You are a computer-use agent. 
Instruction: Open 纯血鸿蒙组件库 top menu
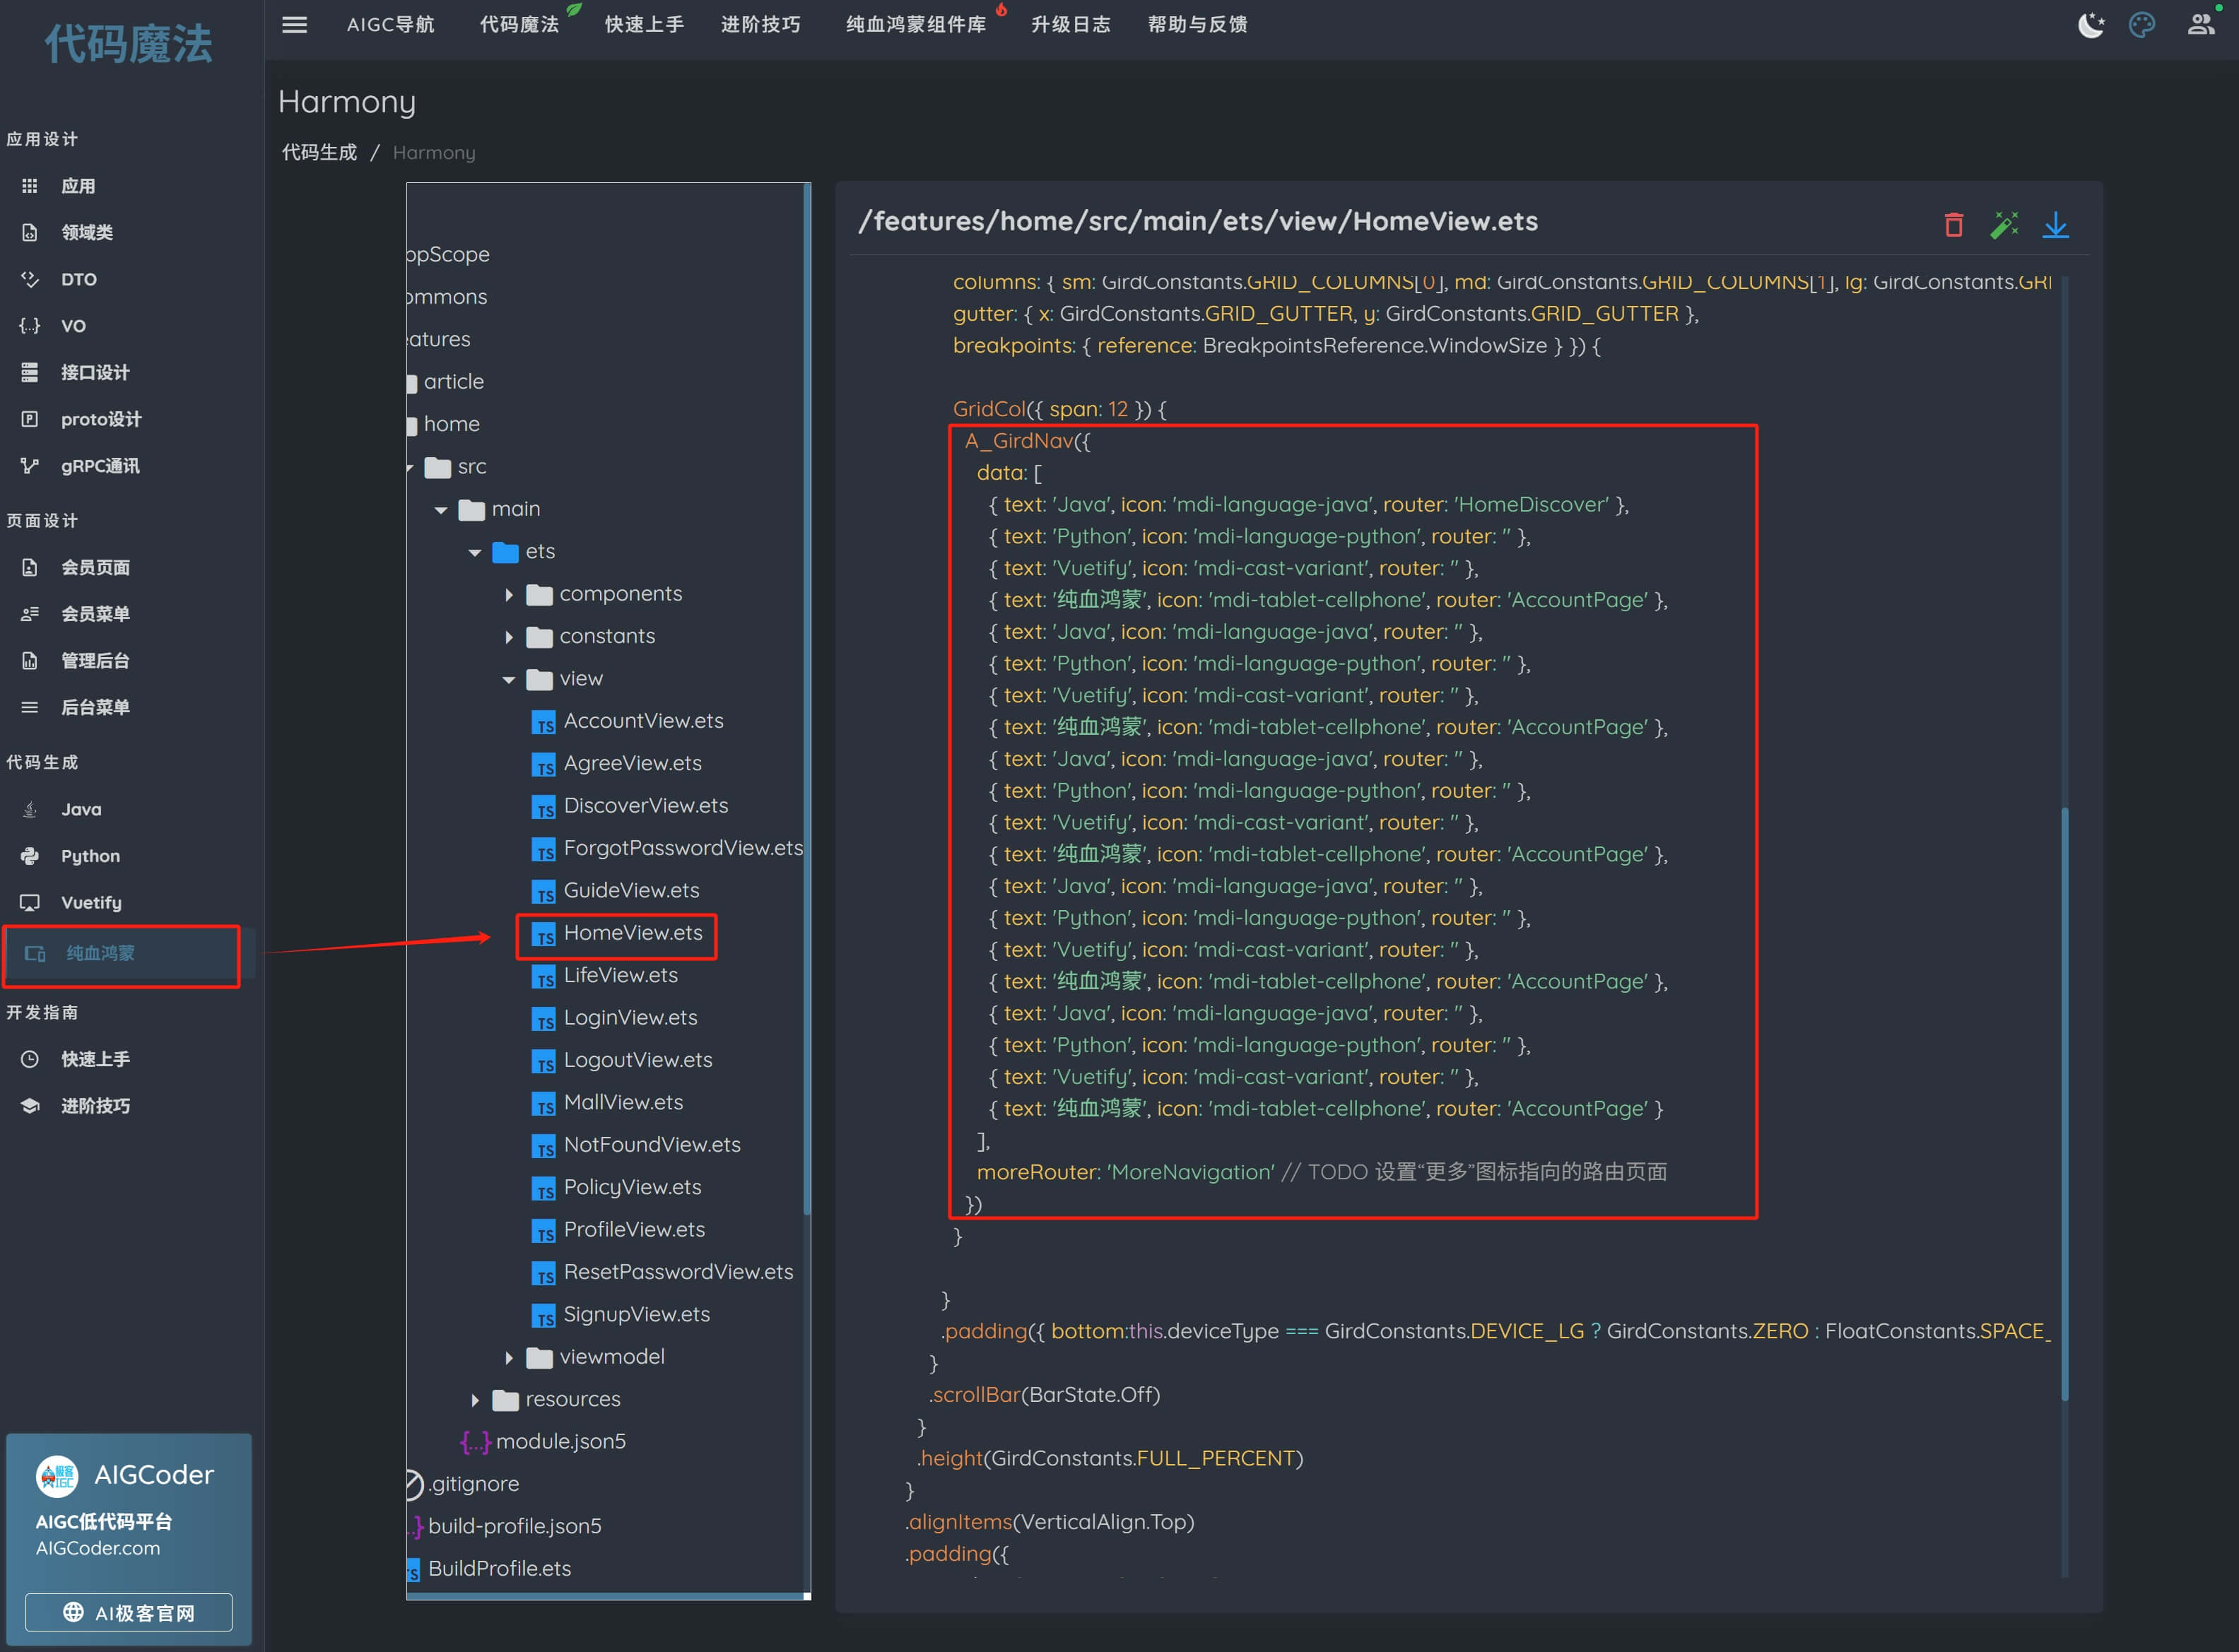915,25
